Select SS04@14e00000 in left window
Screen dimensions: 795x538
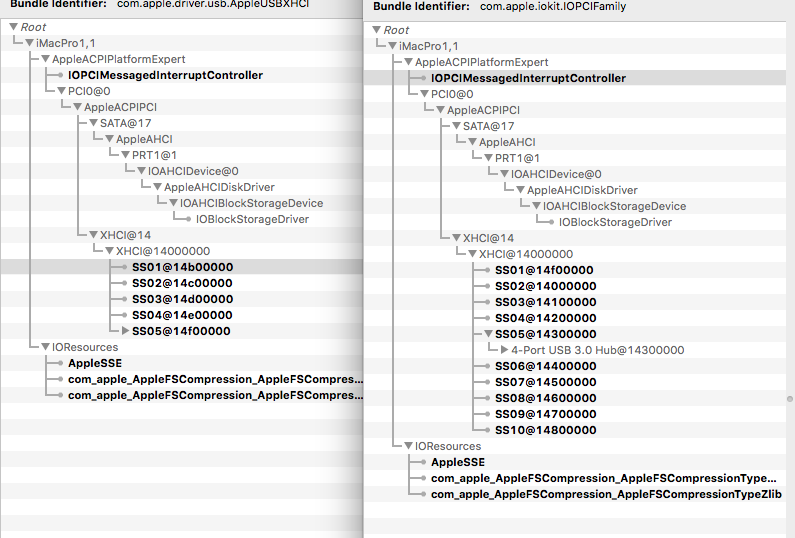[182, 315]
